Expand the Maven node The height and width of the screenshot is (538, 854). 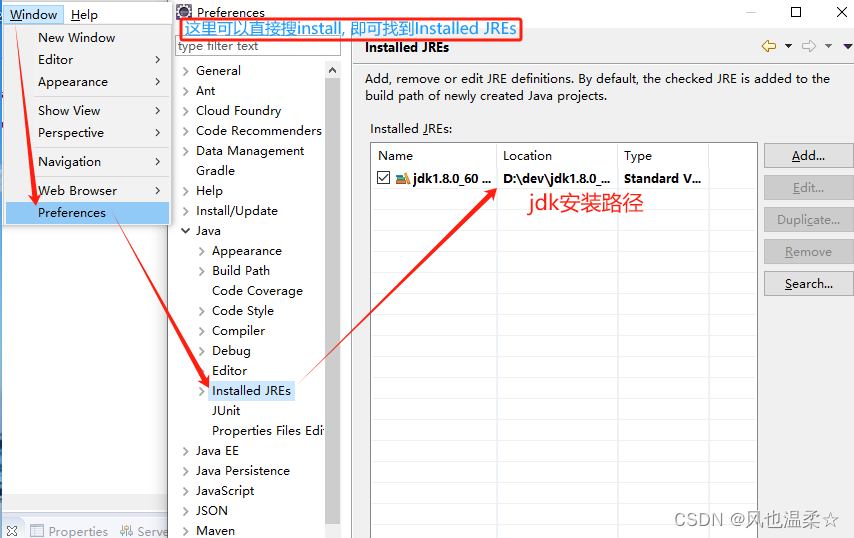186,531
